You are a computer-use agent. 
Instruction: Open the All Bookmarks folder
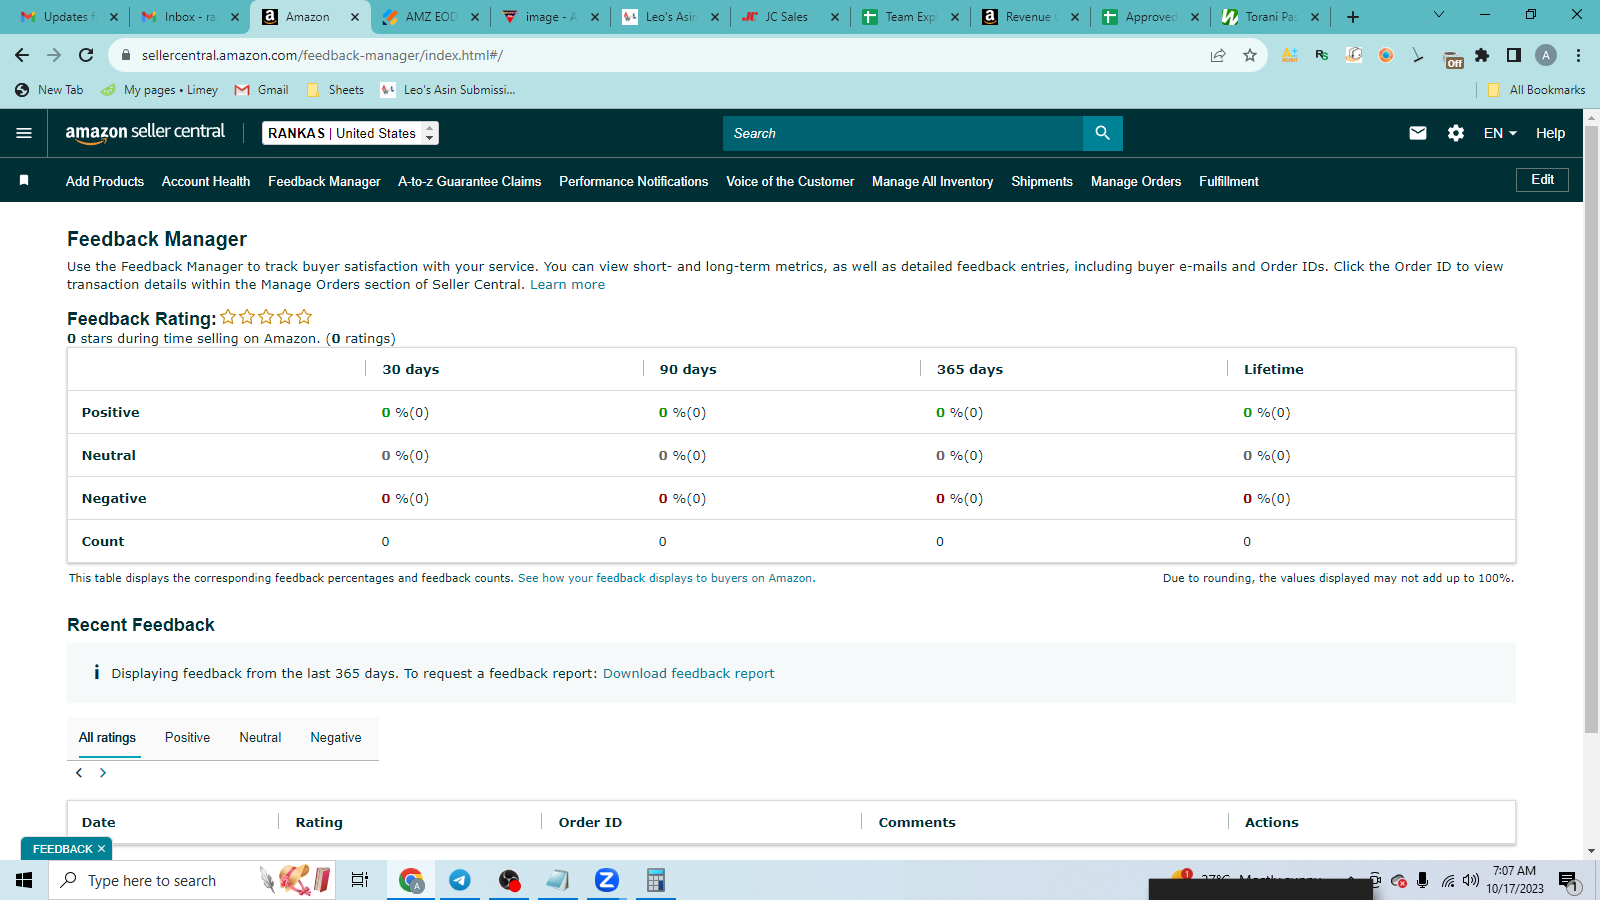pyautogui.click(x=1536, y=90)
